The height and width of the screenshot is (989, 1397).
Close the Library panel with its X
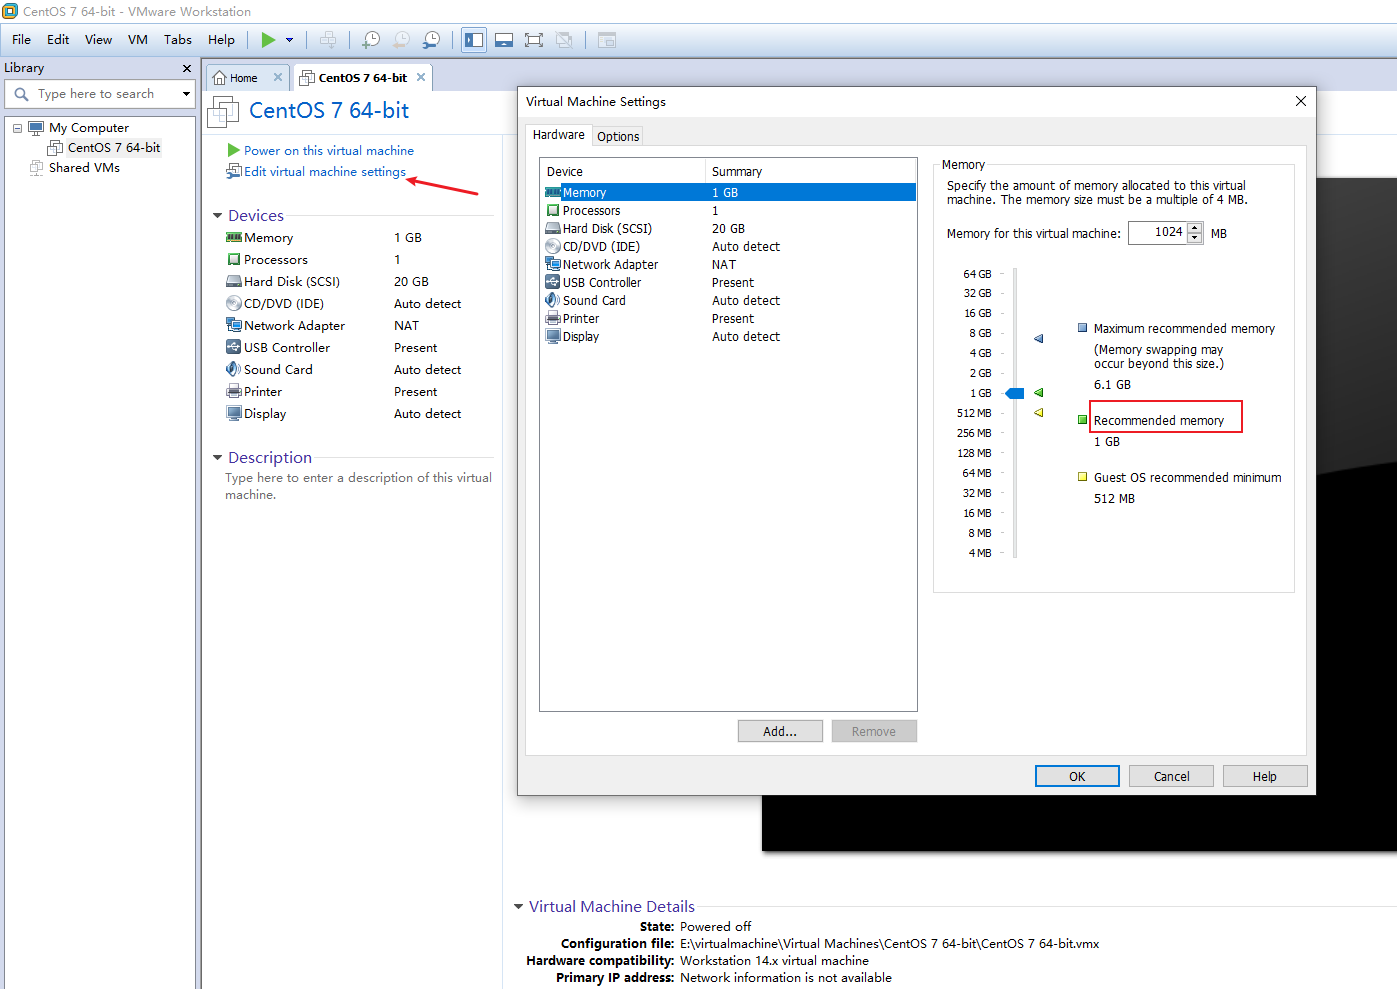click(186, 68)
